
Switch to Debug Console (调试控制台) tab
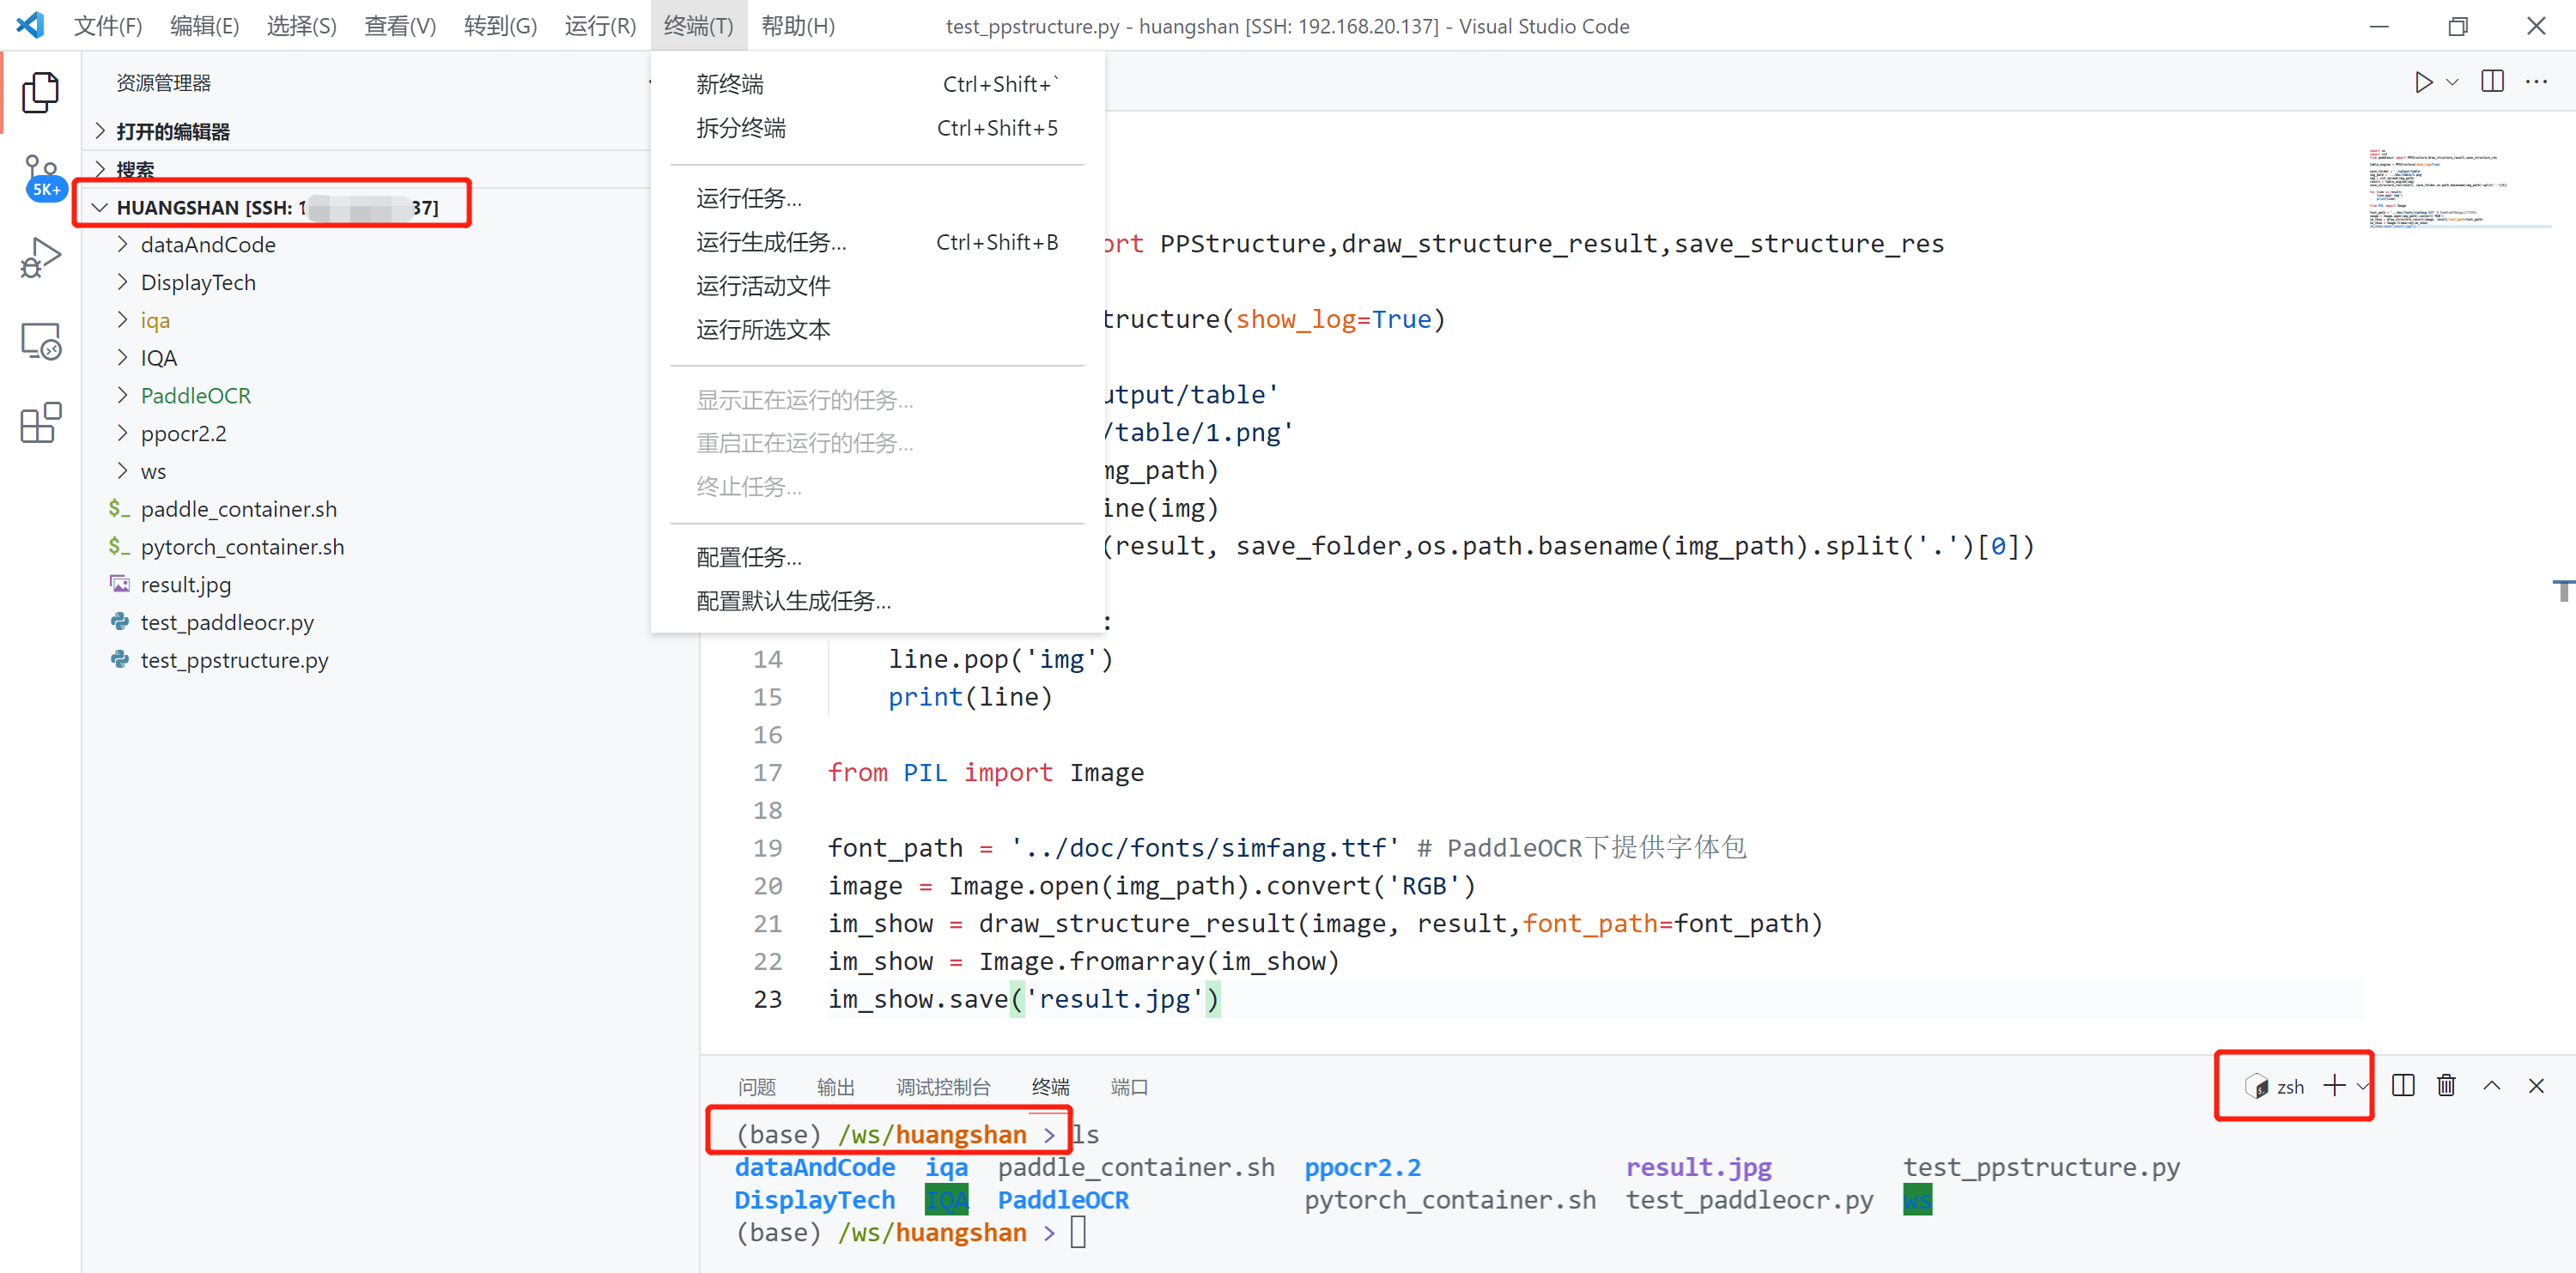tap(943, 1087)
